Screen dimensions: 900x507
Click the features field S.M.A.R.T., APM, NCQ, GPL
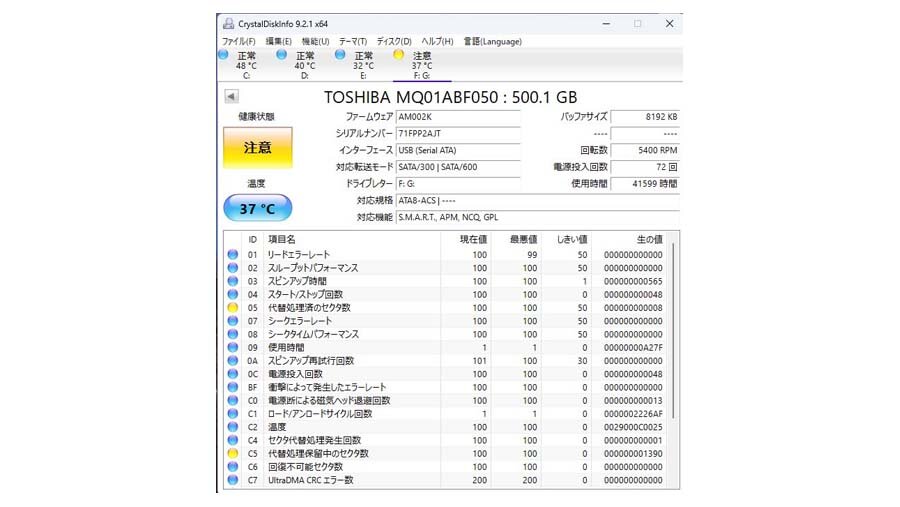coord(538,217)
